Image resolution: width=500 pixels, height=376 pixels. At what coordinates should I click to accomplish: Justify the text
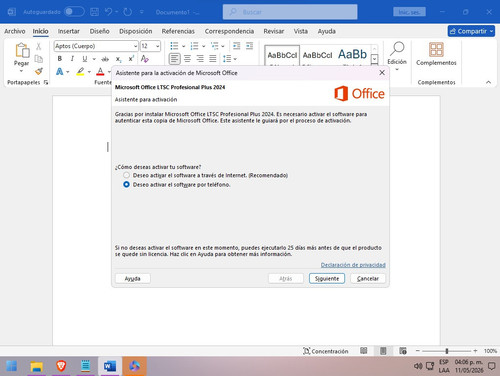tap(213, 59)
